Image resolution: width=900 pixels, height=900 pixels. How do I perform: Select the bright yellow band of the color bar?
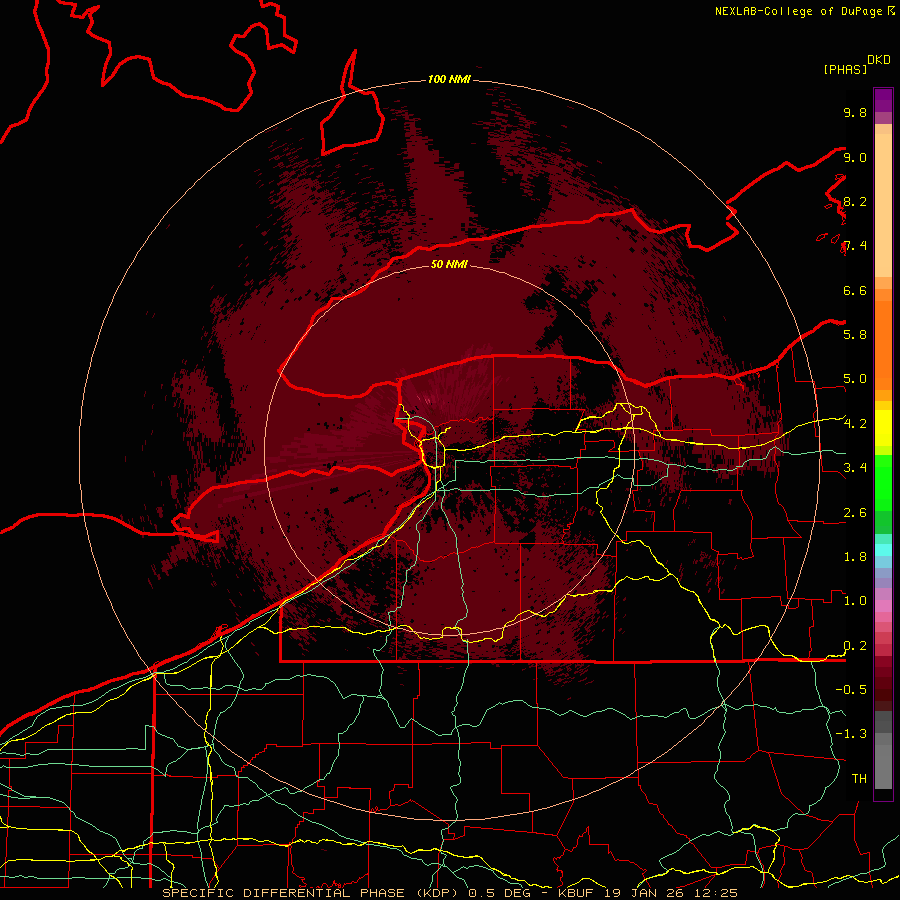[x=883, y=428]
